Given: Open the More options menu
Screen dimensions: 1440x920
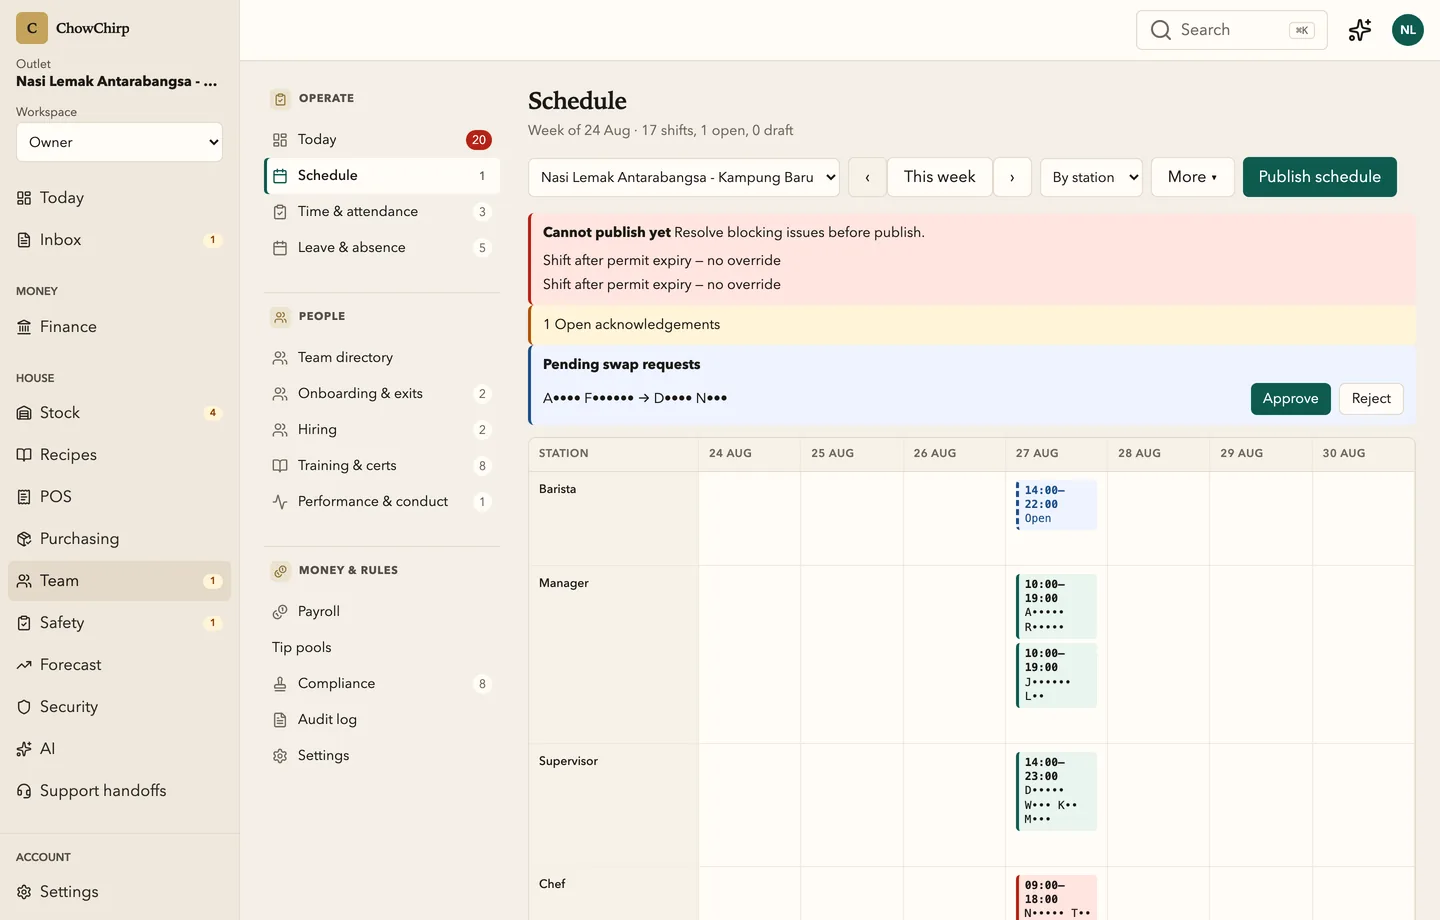Looking at the screenshot, I should point(1193,177).
